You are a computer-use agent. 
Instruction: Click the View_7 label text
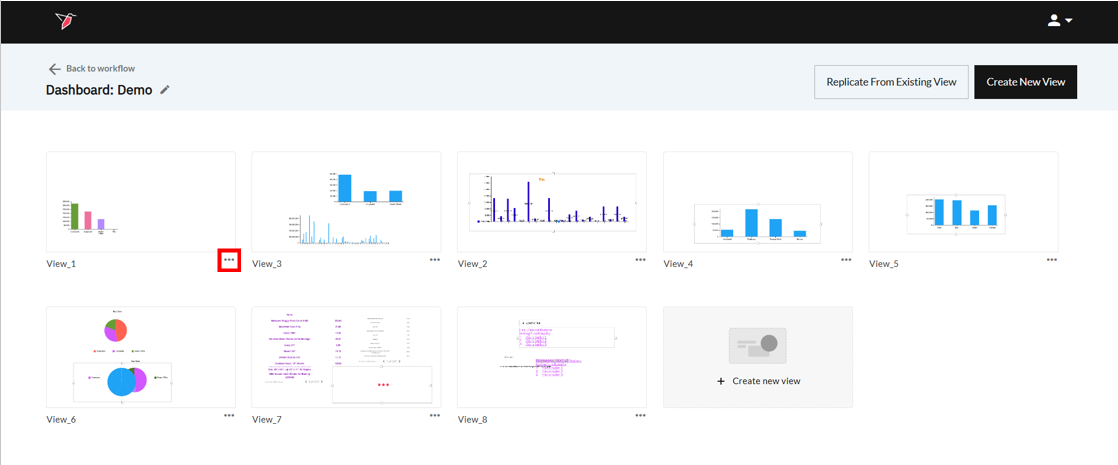pyautogui.click(x=267, y=419)
